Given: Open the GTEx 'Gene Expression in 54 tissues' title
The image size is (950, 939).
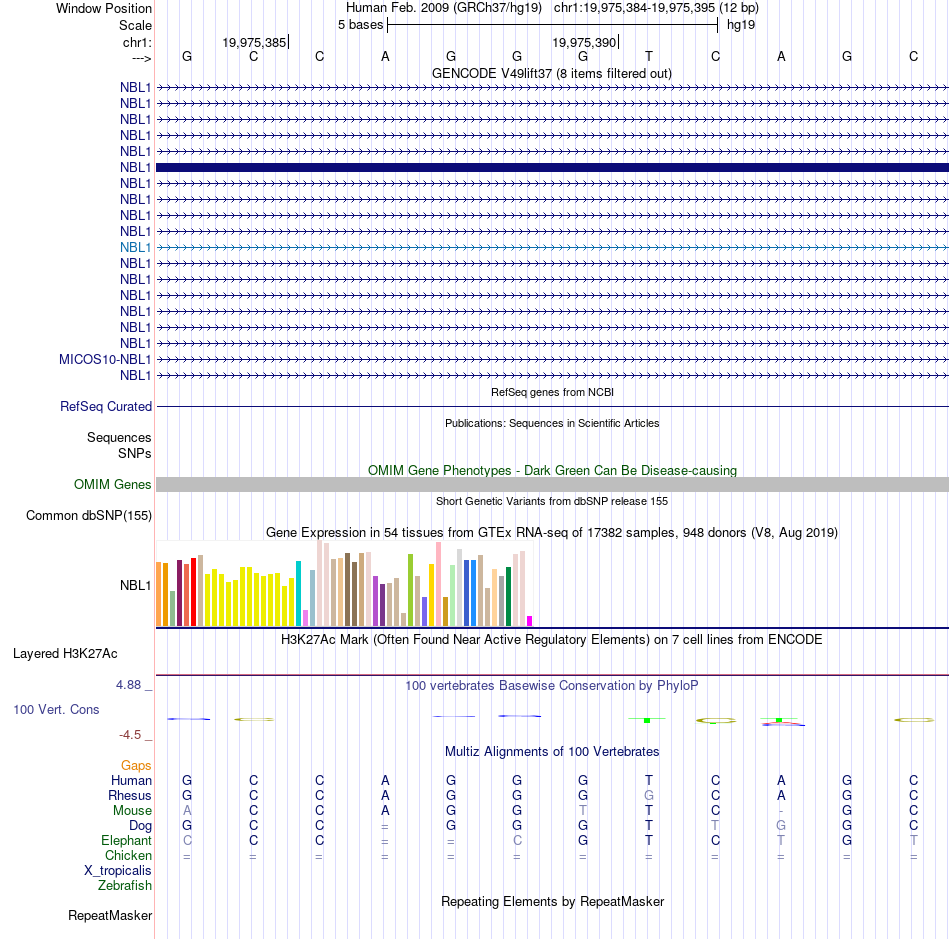Looking at the screenshot, I should 552,533.
